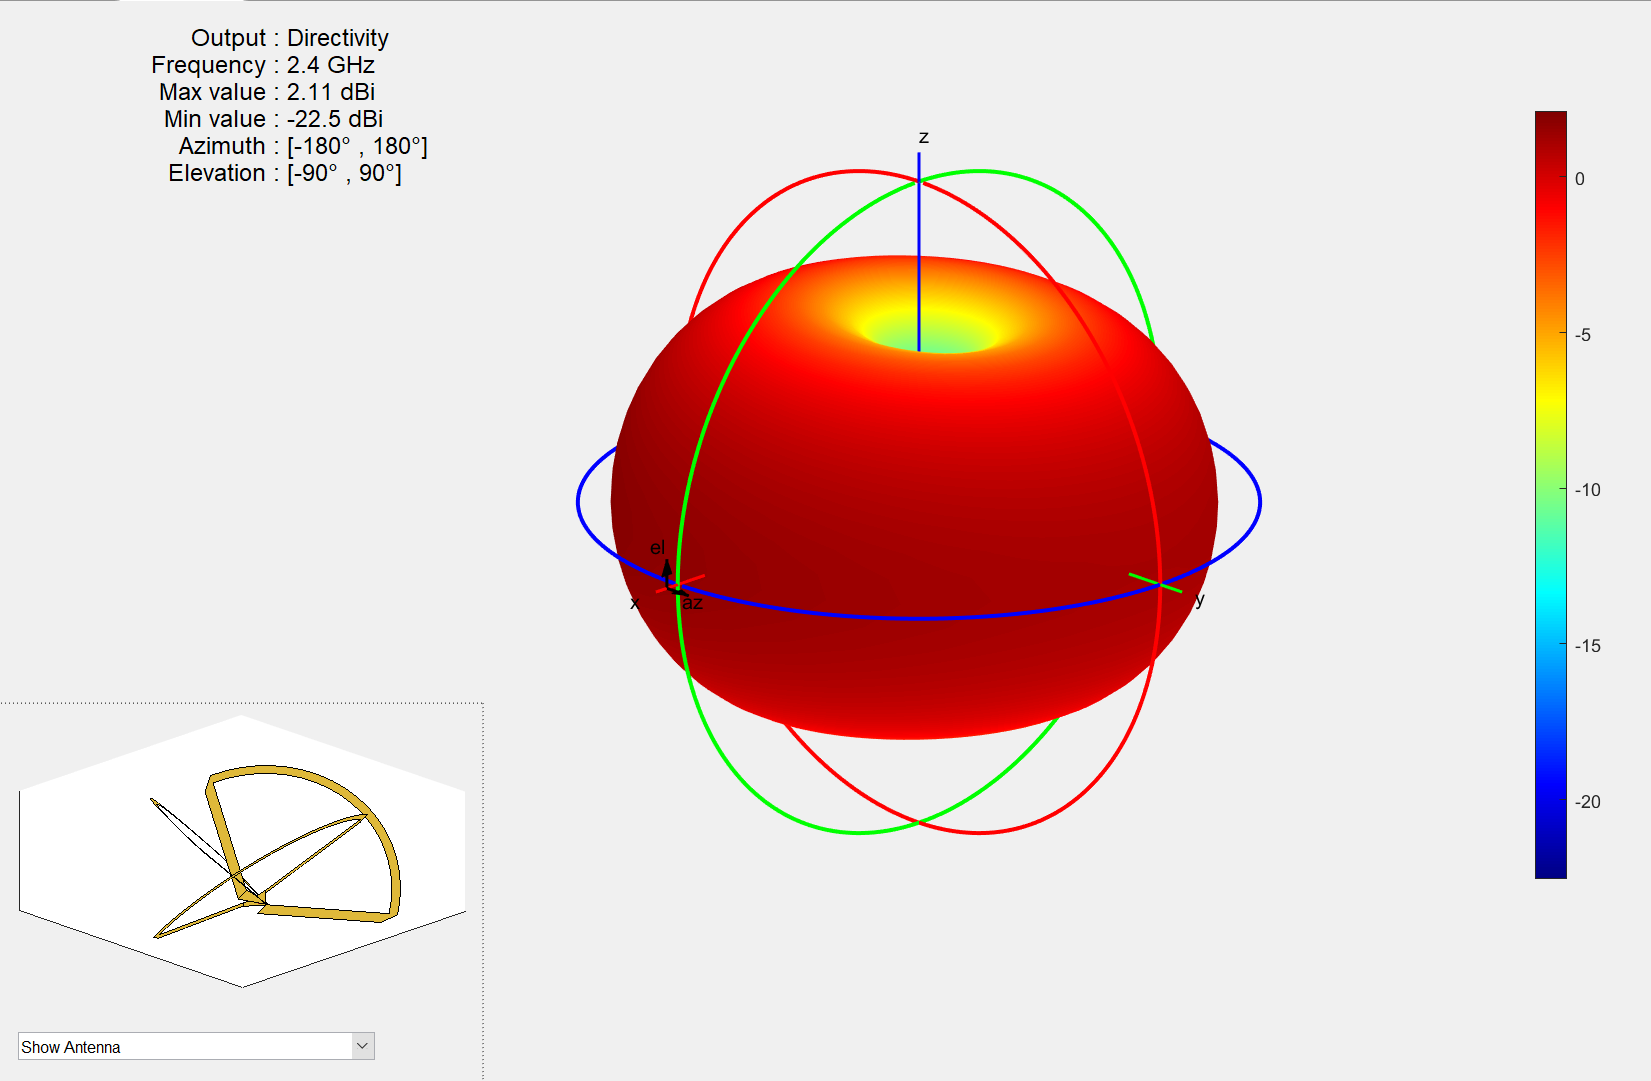Click the colorbar tick label -20
This screenshot has height=1081, width=1651.
(x=1588, y=802)
